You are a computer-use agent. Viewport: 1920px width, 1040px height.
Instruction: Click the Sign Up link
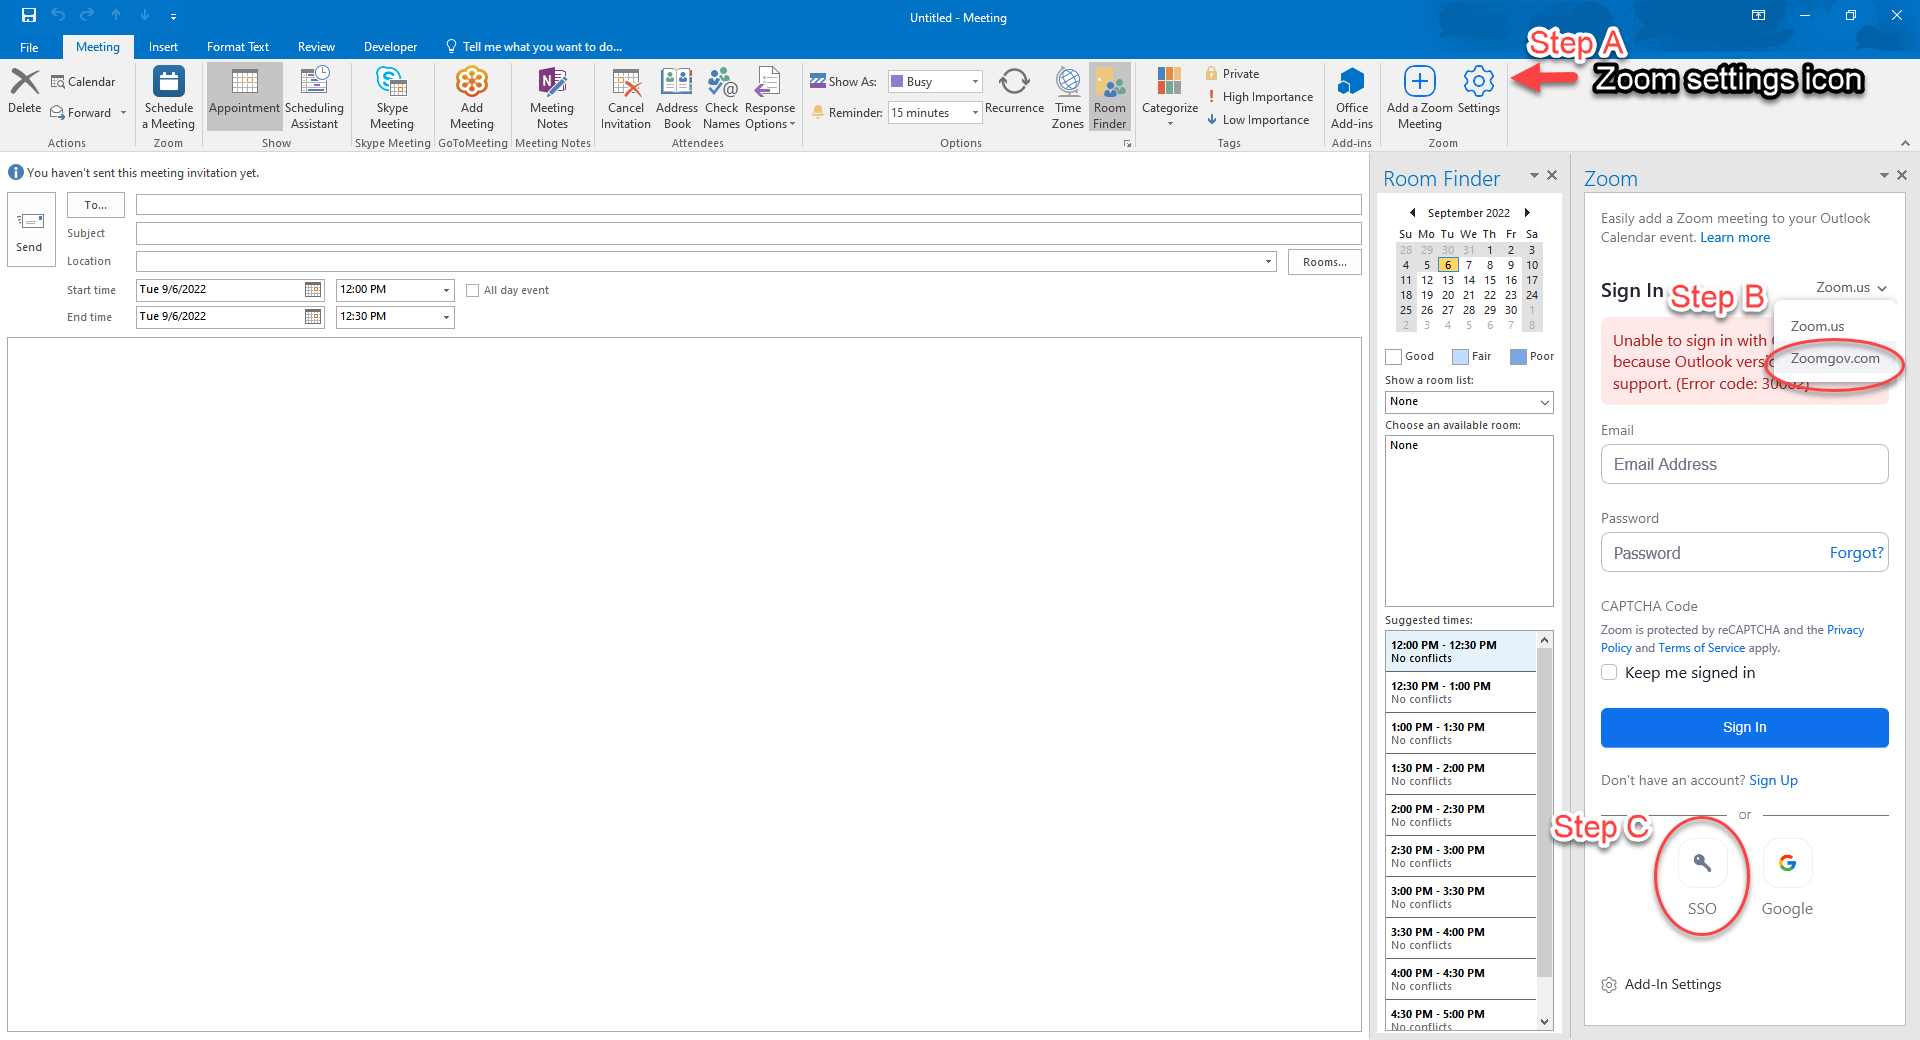1773,781
